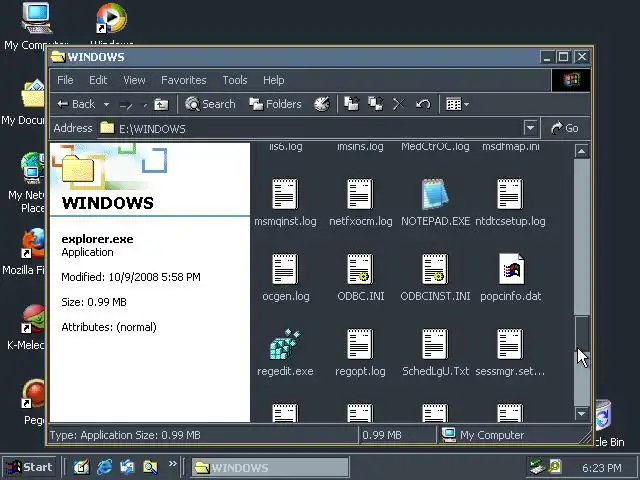Open the Back button history dropdown arrow
The image size is (640, 480).
coord(106,104)
